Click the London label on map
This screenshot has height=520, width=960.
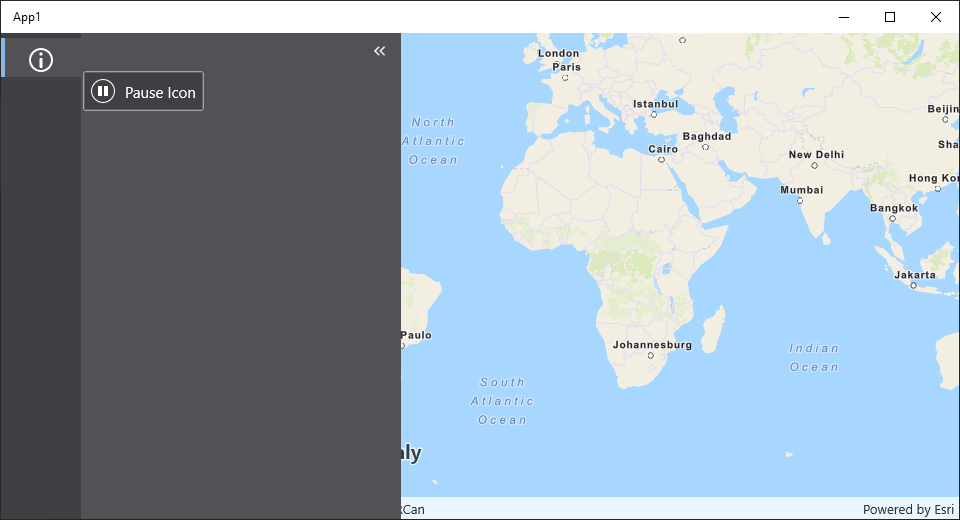coord(558,53)
